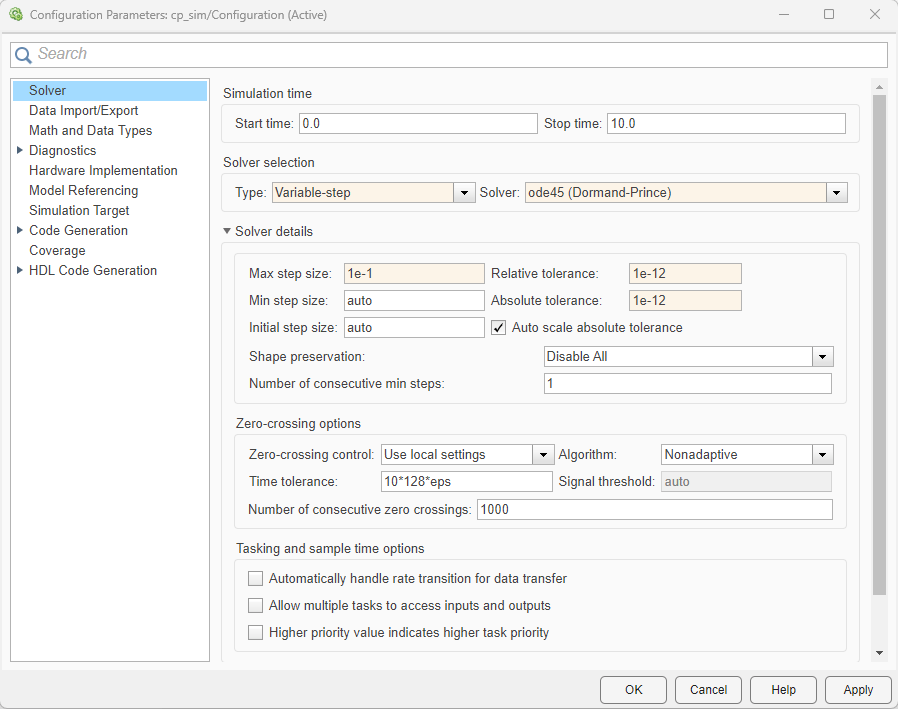Check Higher priority value indicates higher task priority
Image resolution: width=898 pixels, height=709 pixels.
[256, 632]
